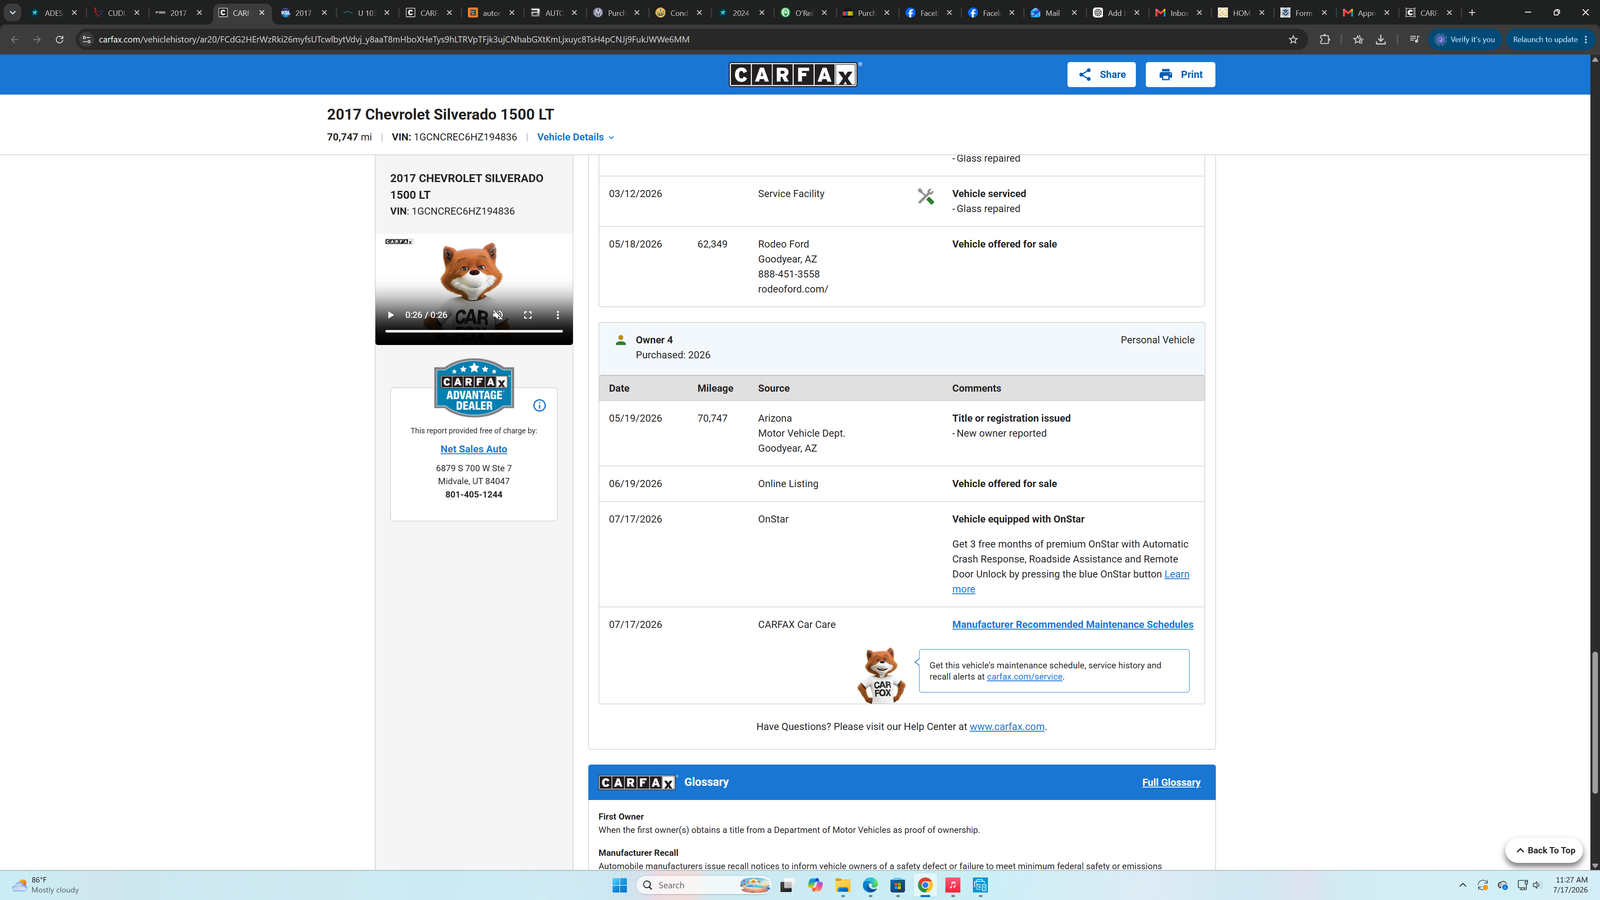Click the CARFAX Advantage Dealer info icon

540,405
